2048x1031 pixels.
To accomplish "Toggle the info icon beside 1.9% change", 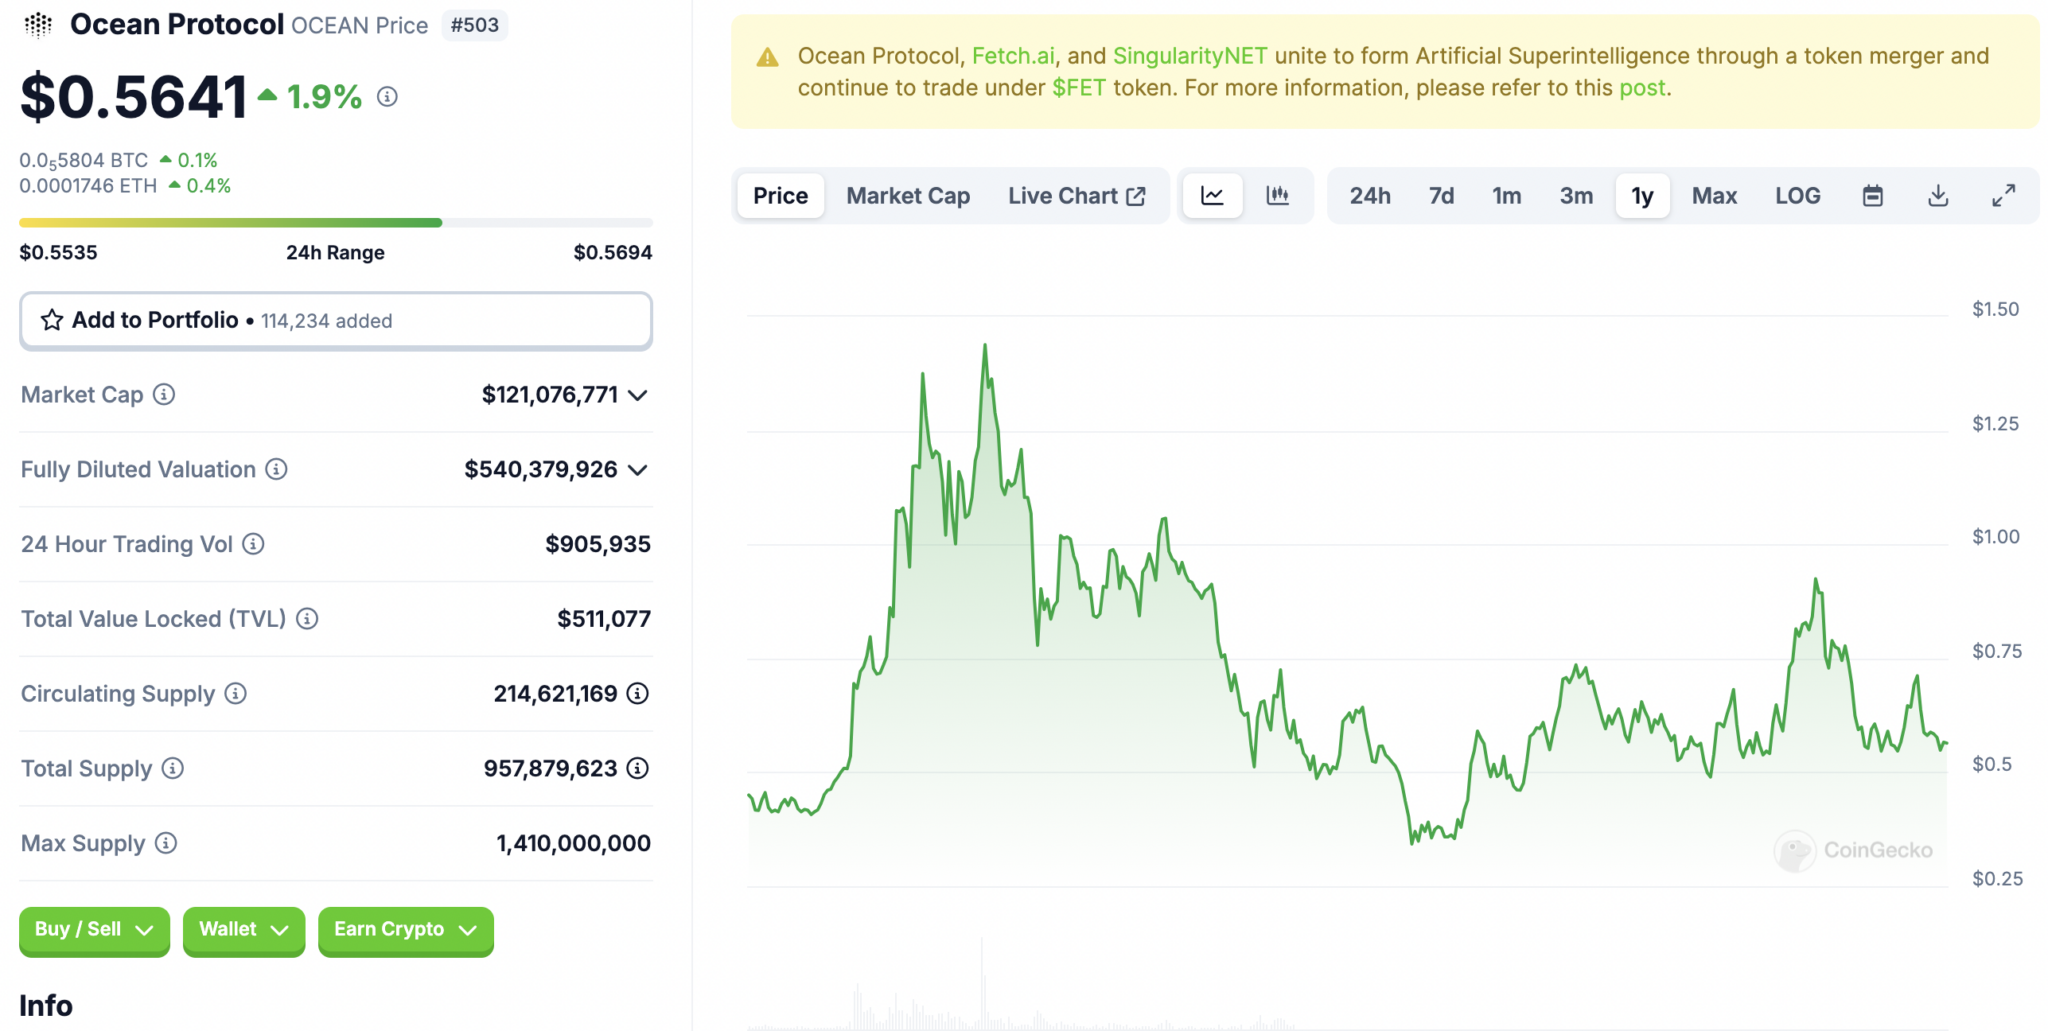I will (x=387, y=97).
